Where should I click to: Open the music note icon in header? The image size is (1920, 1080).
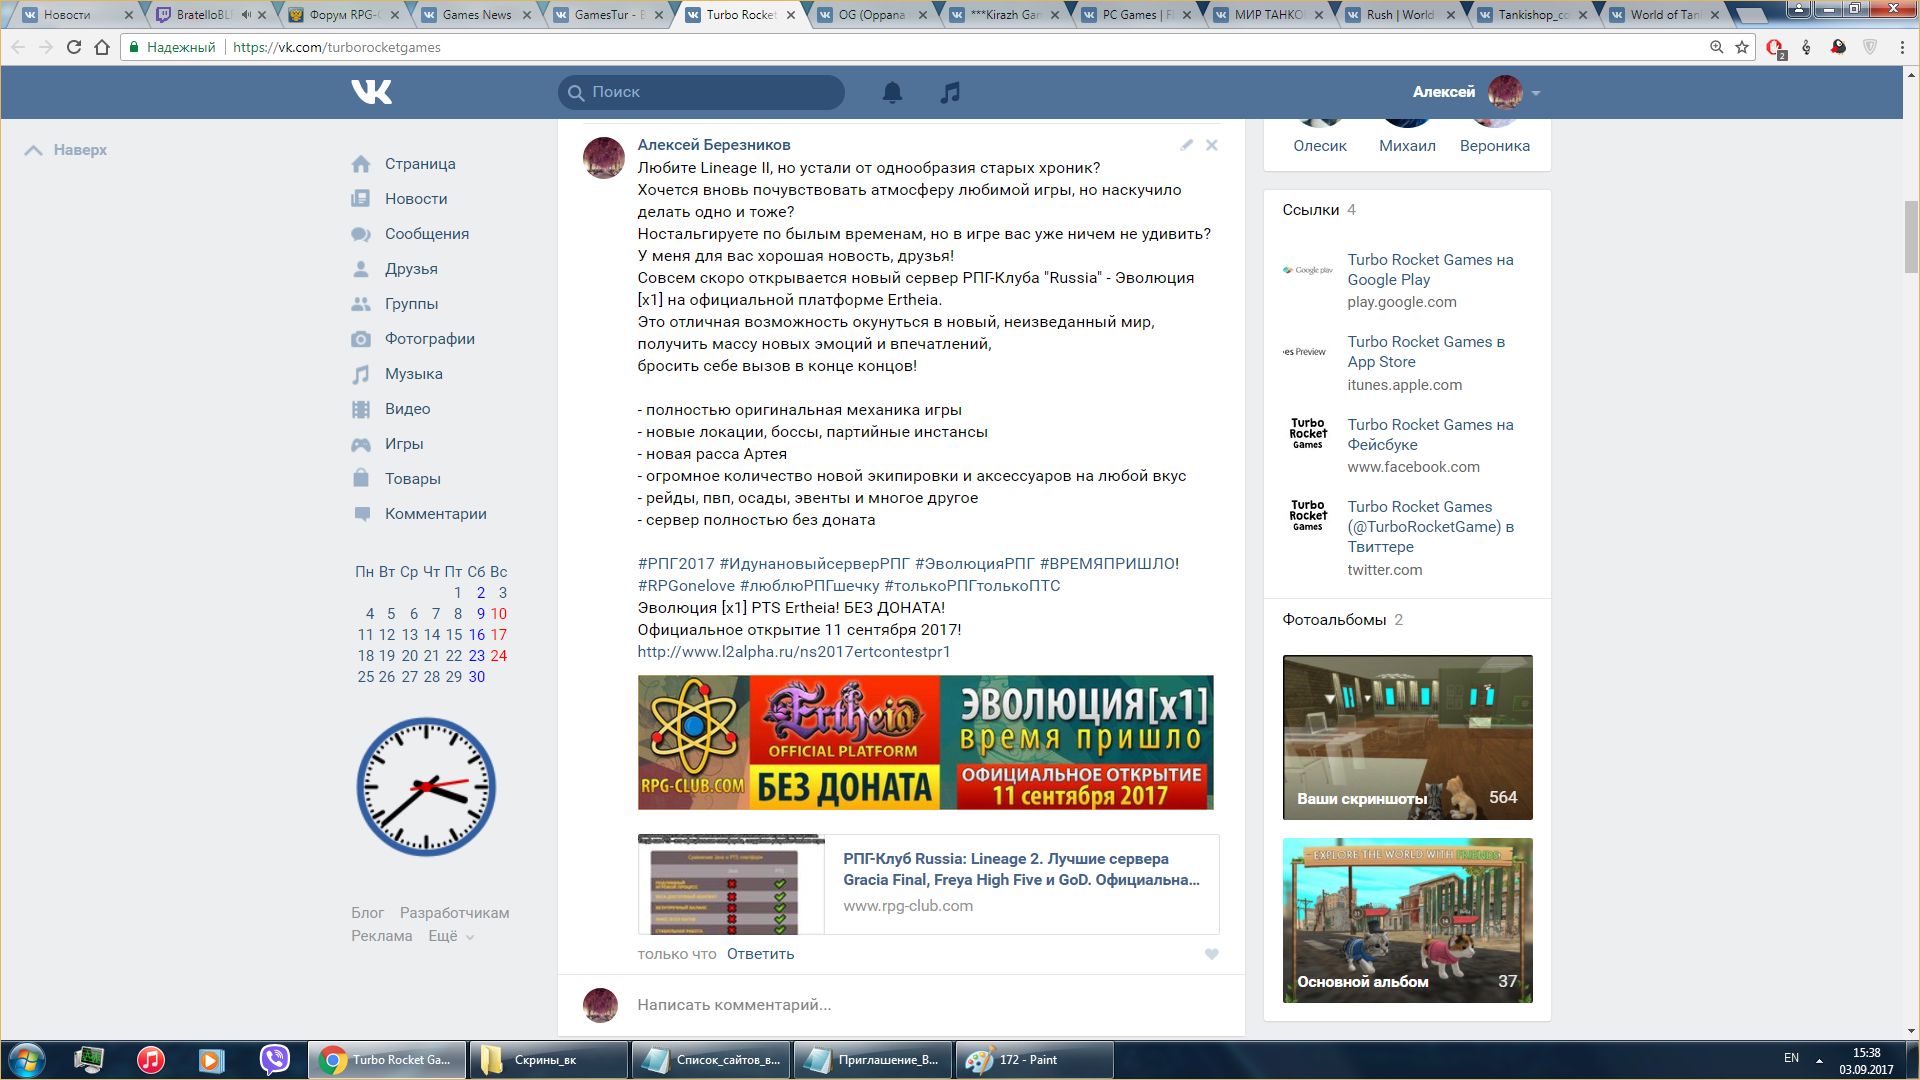950,92
